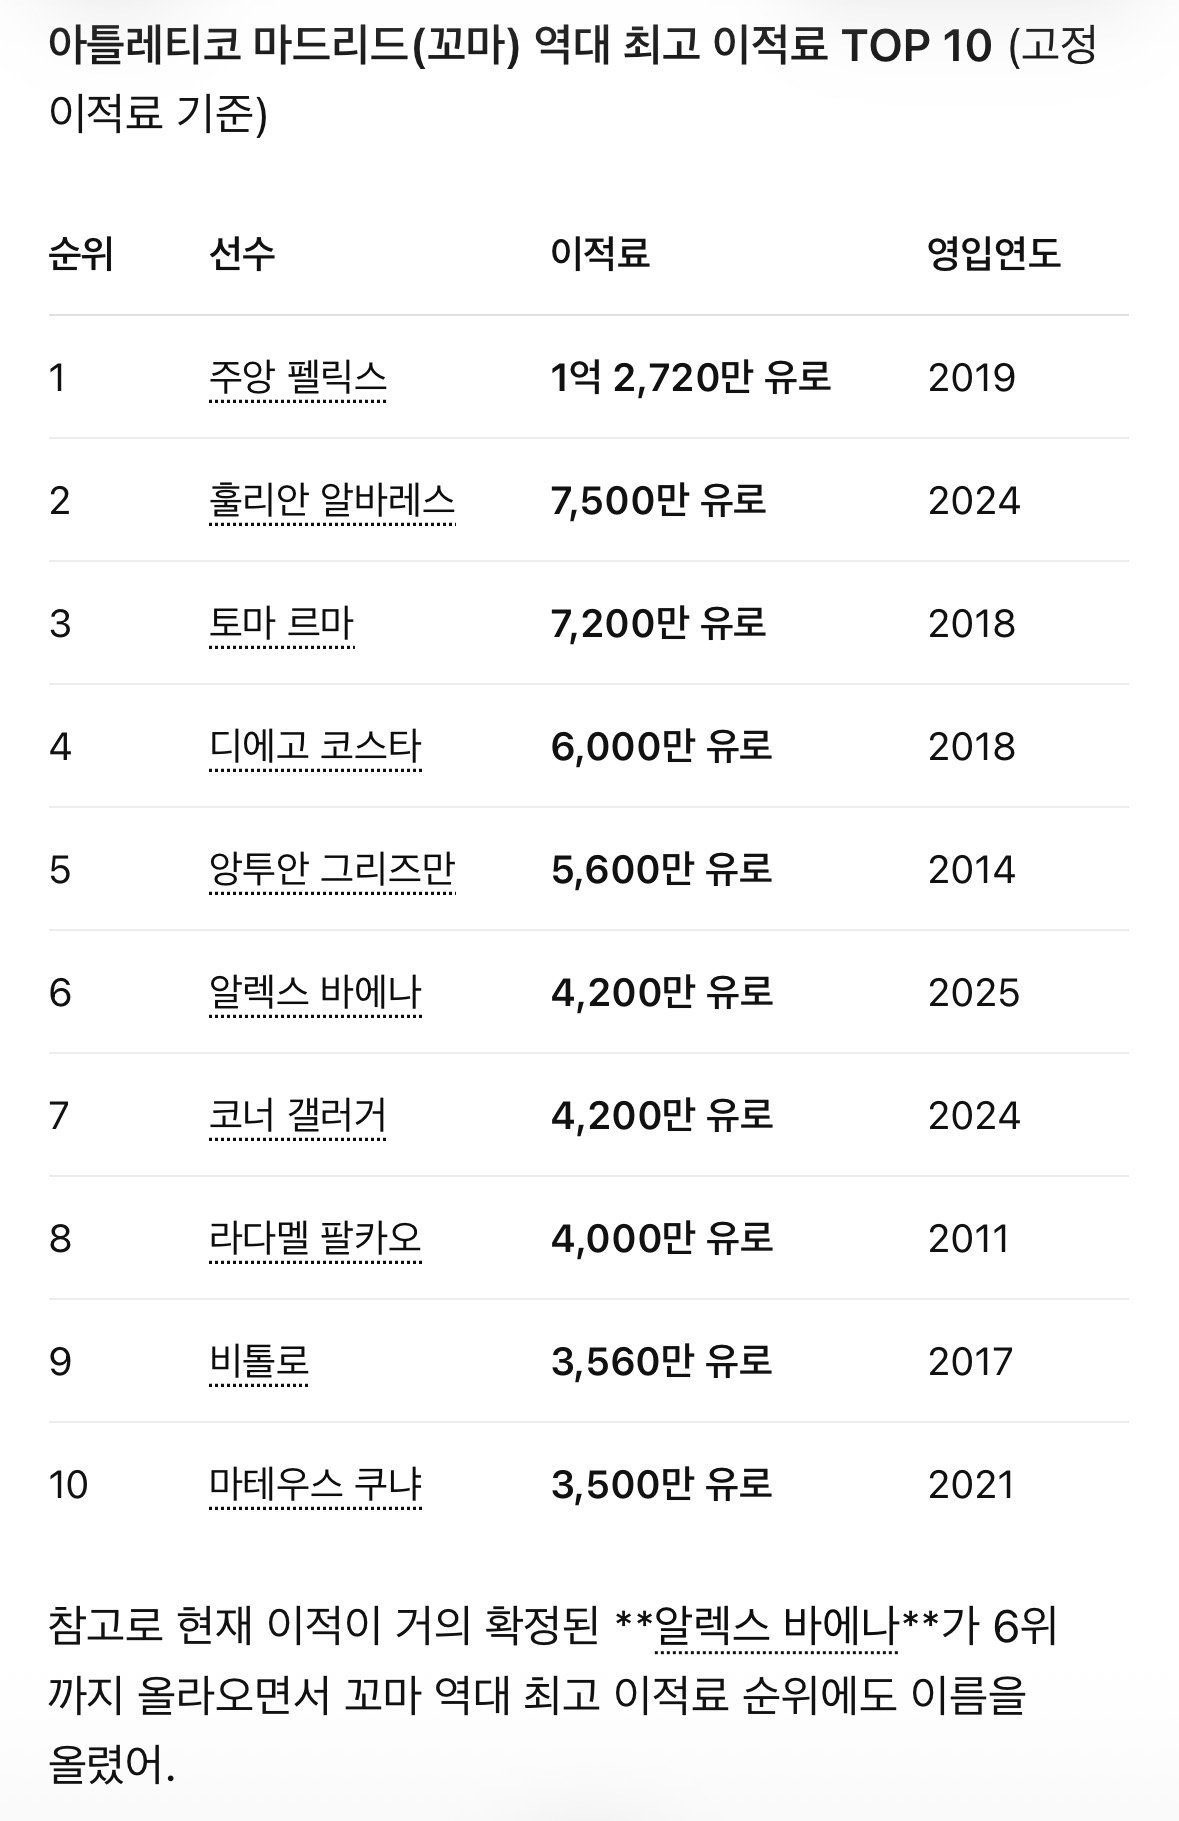
Task: Click the 코너 갤러거 link
Action: (x=298, y=1116)
